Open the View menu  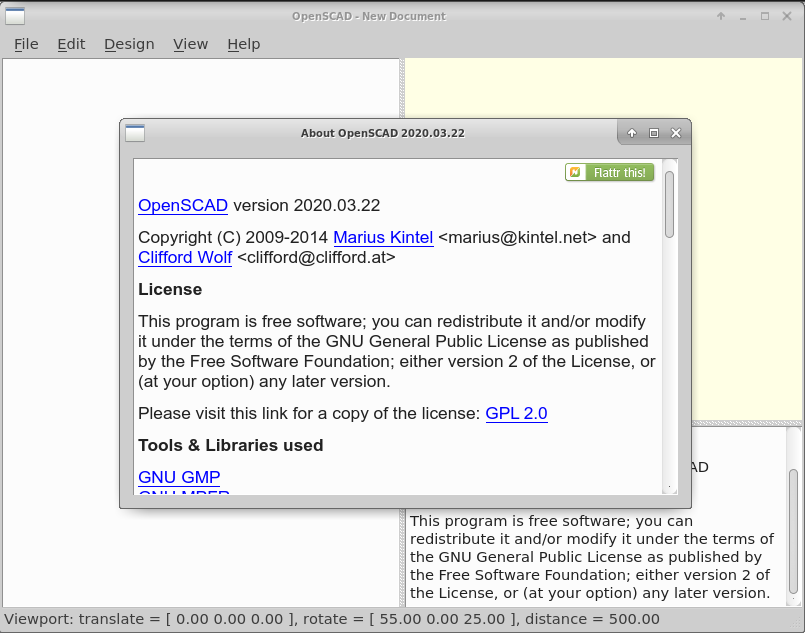click(190, 44)
